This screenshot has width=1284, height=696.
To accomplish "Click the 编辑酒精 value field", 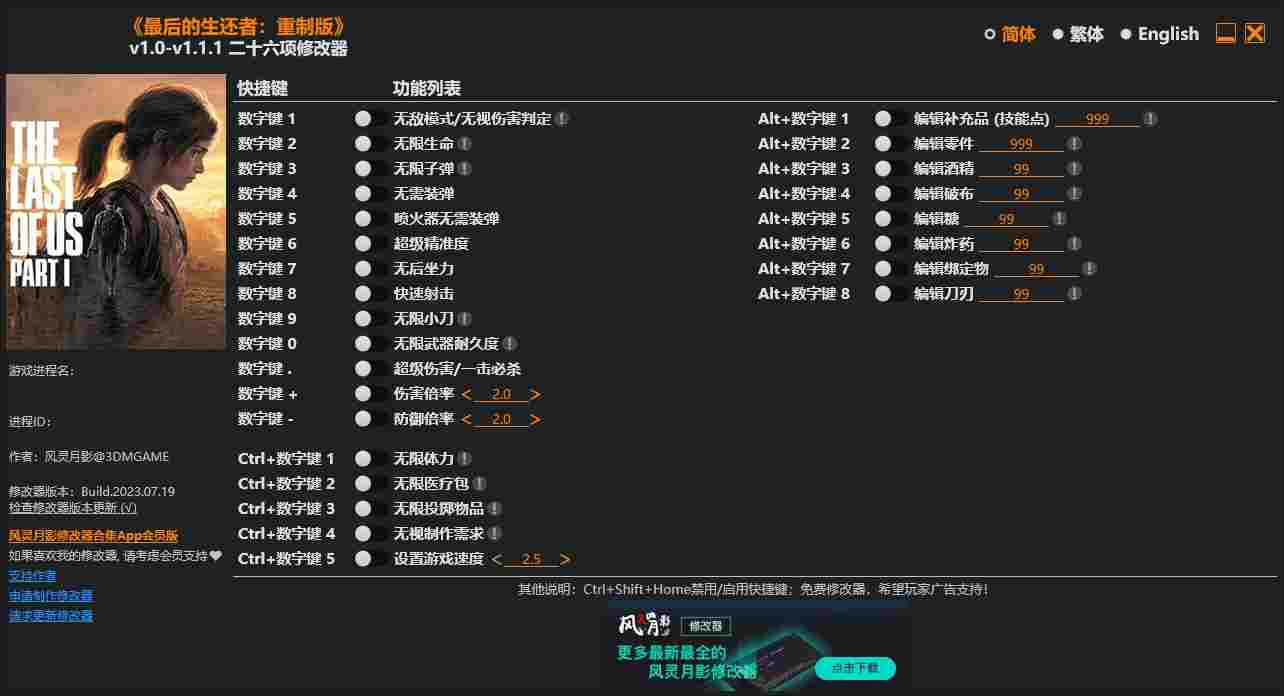I will coord(1021,169).
